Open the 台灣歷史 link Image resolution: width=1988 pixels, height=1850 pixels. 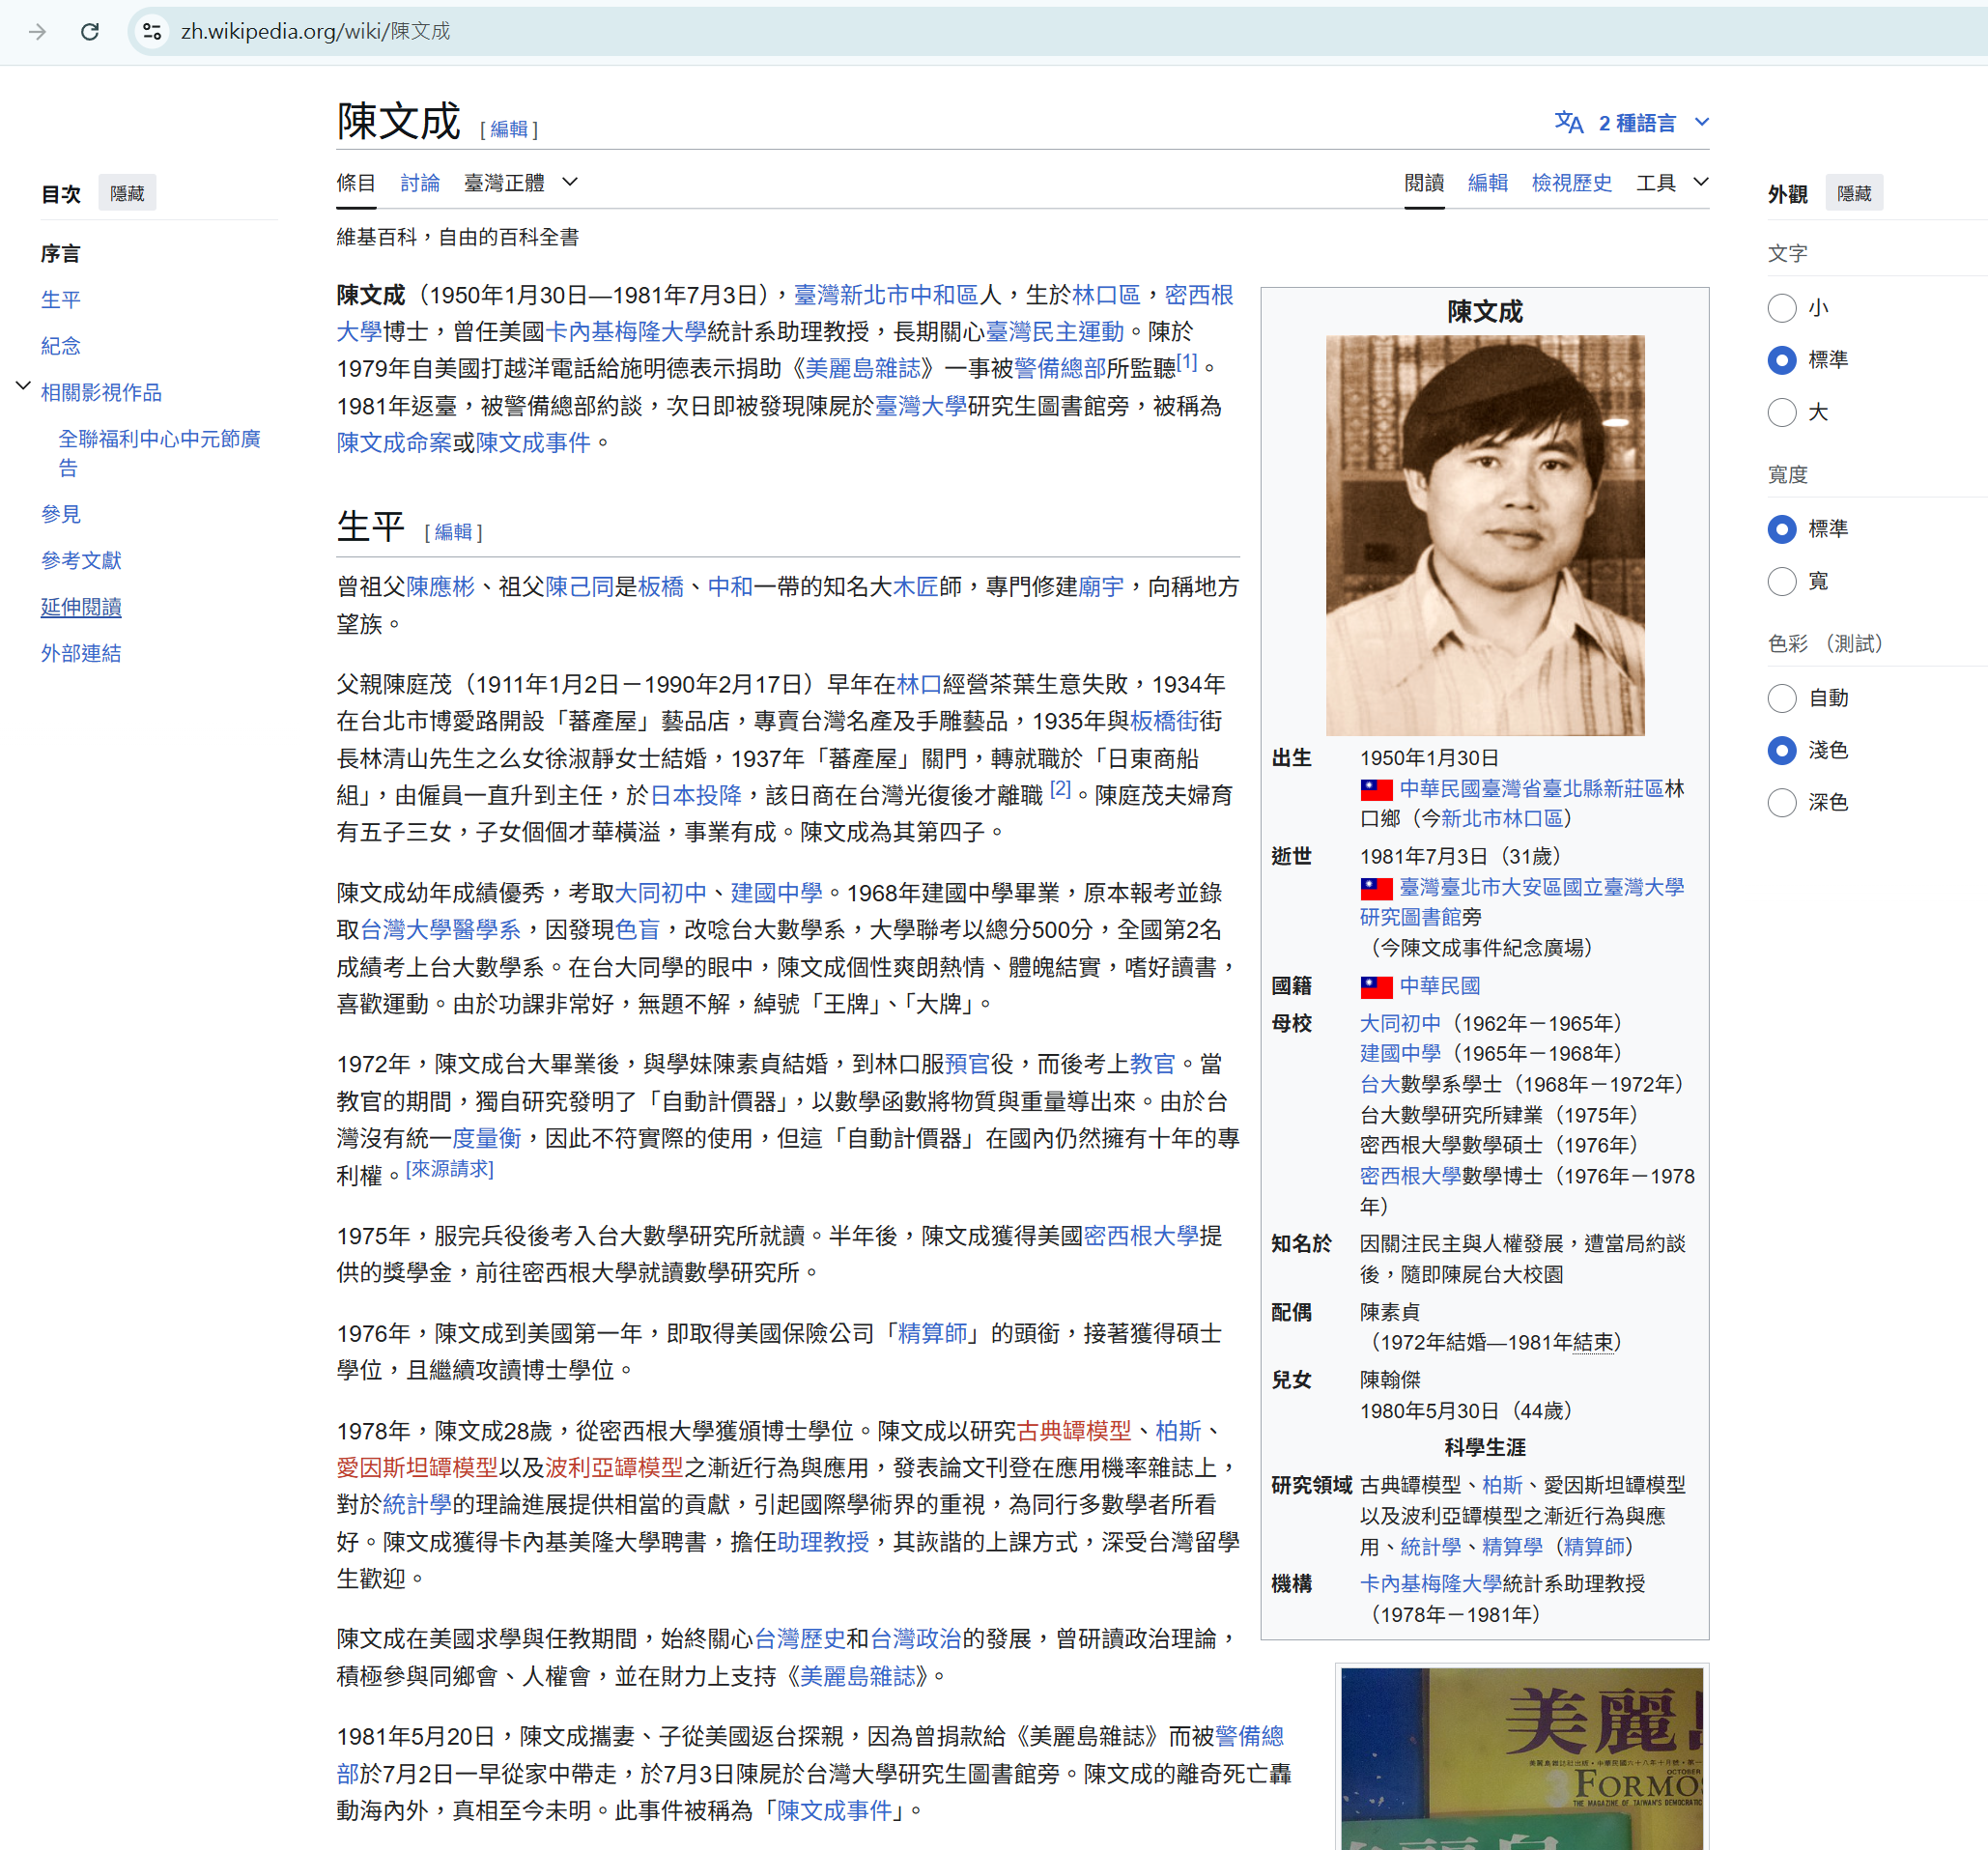pos(800,1639)
